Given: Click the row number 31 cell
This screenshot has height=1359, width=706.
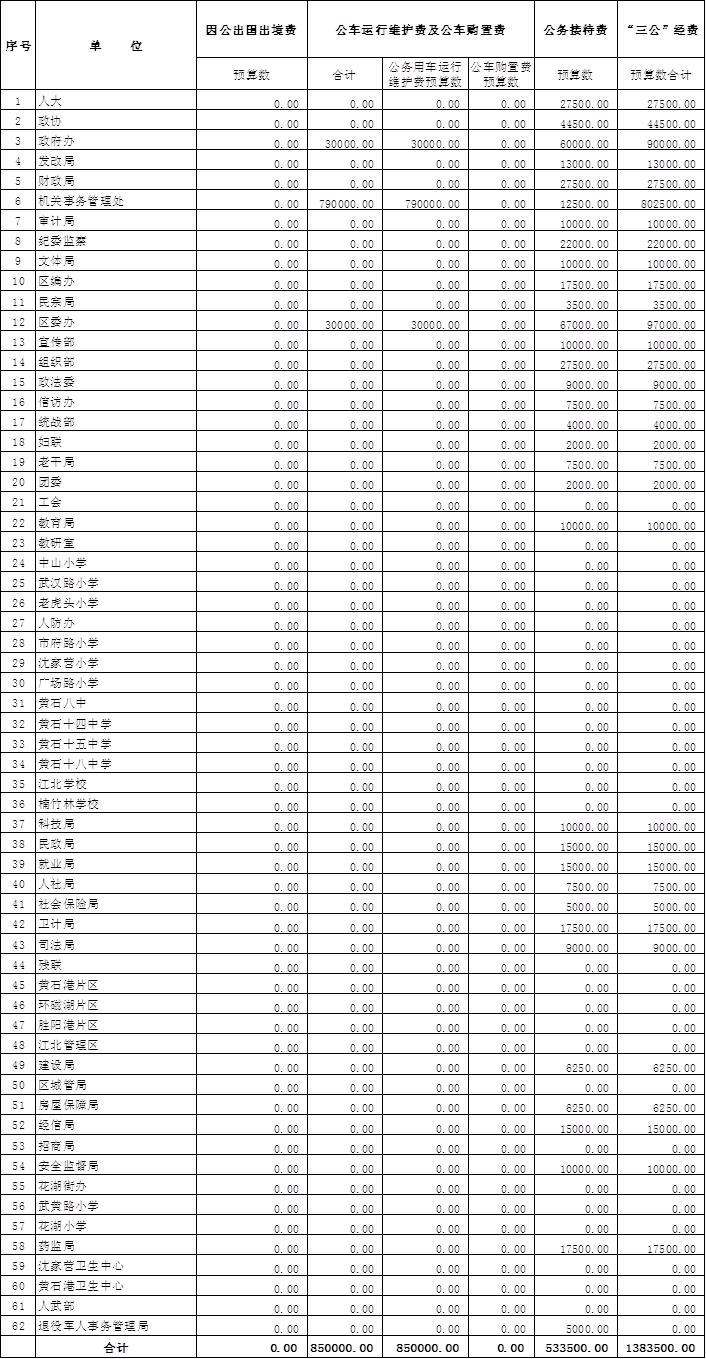Looking at the screenshot, I should click(x=18, y=704).
